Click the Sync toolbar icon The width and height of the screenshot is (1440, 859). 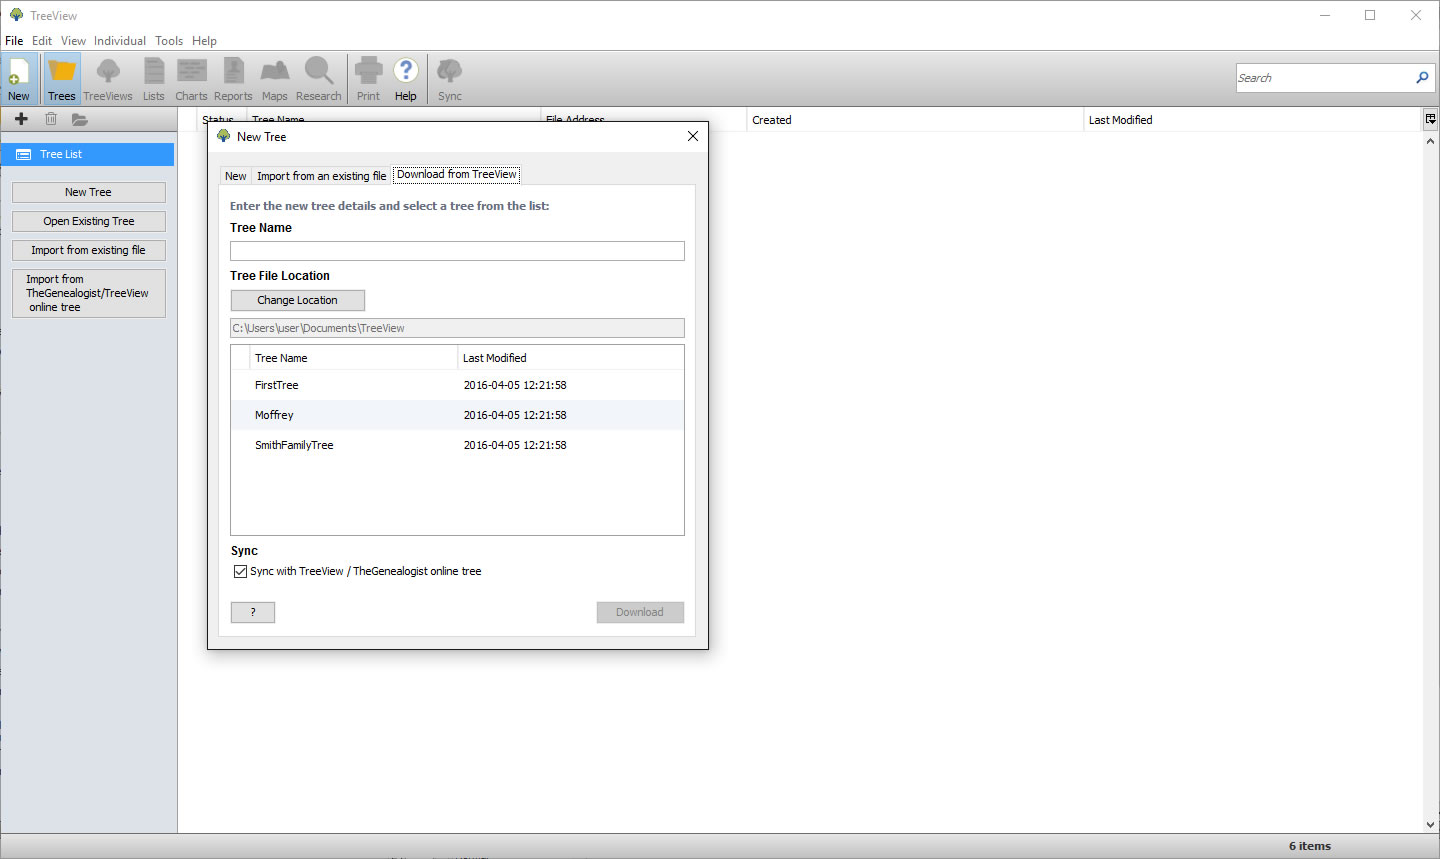(450, 79)
